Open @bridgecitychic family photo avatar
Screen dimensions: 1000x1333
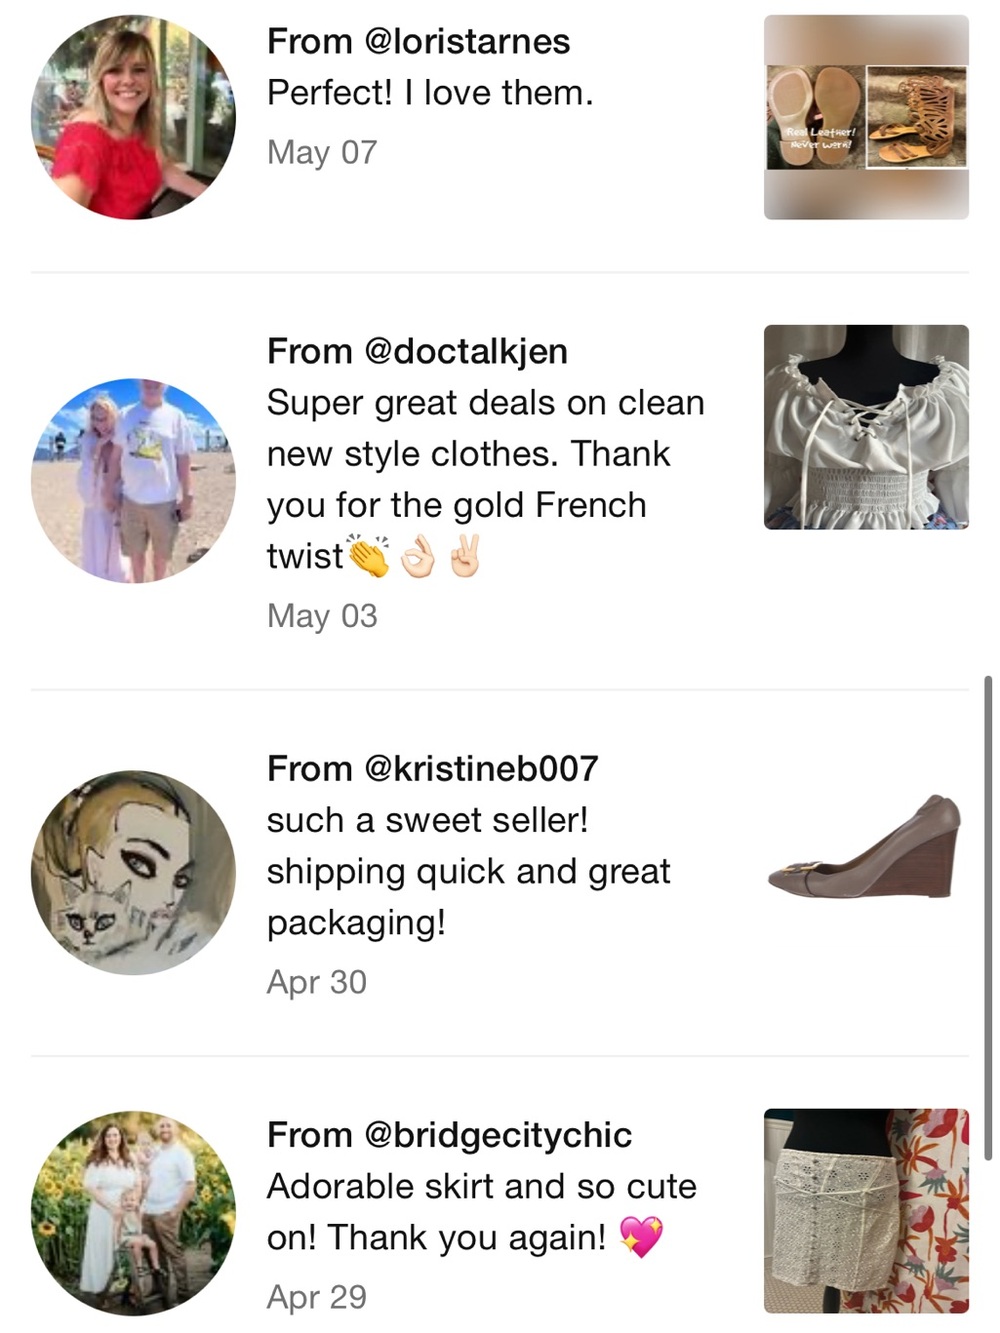134,1214
